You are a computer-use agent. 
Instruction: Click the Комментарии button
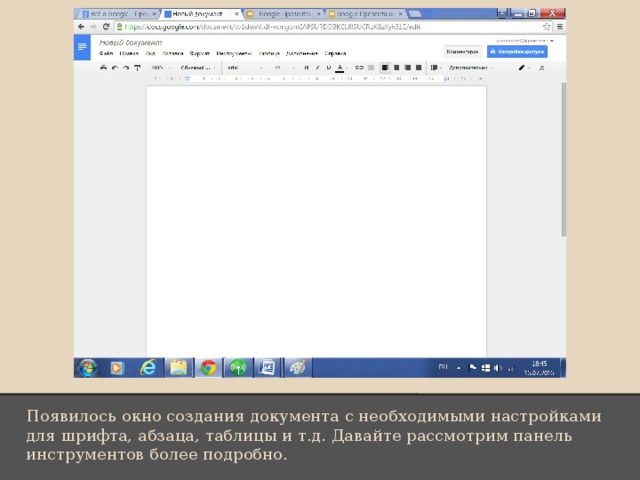coord(462,52)
